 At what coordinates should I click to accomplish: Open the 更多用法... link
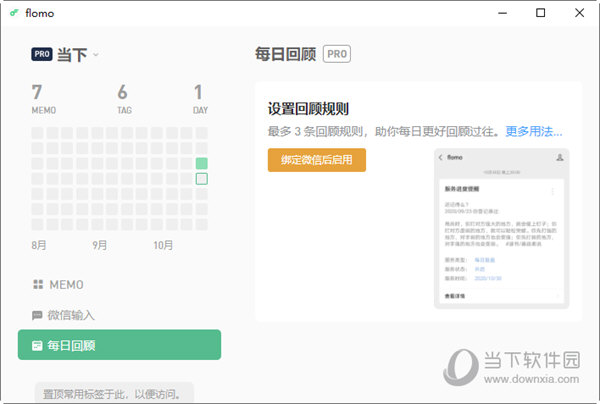(534, 132)
